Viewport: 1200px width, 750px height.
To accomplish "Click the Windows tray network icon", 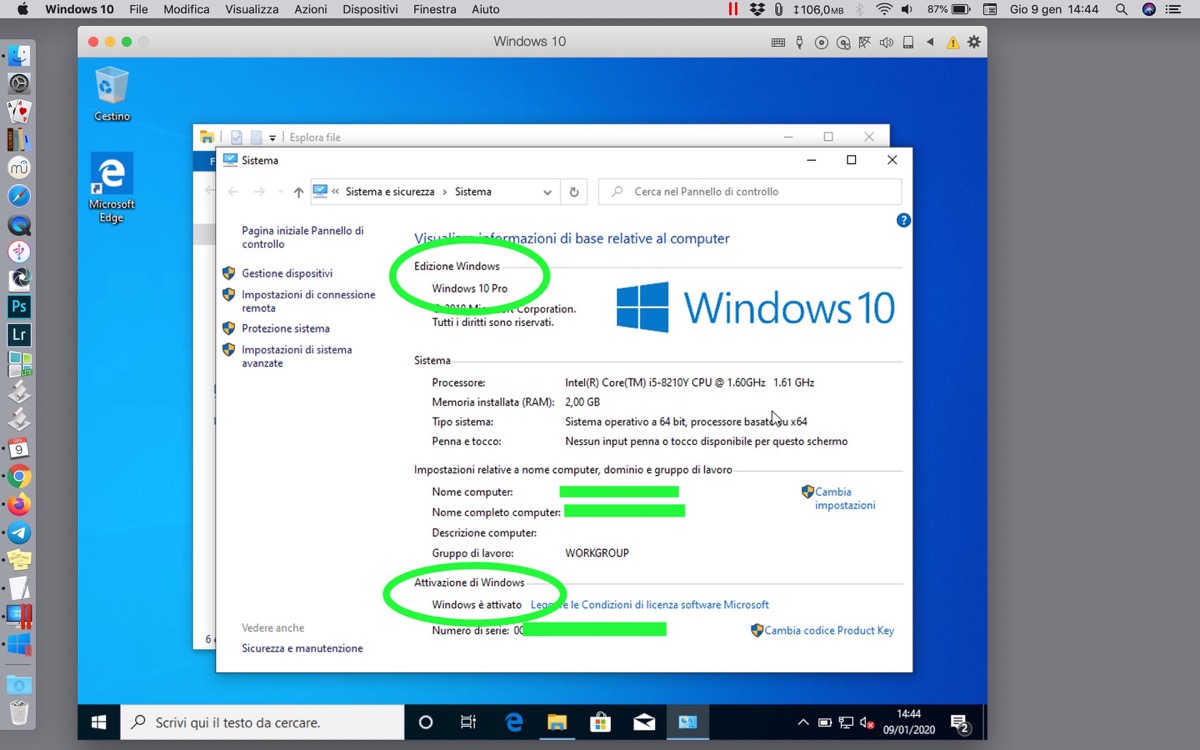I will (x=846, y=722).
